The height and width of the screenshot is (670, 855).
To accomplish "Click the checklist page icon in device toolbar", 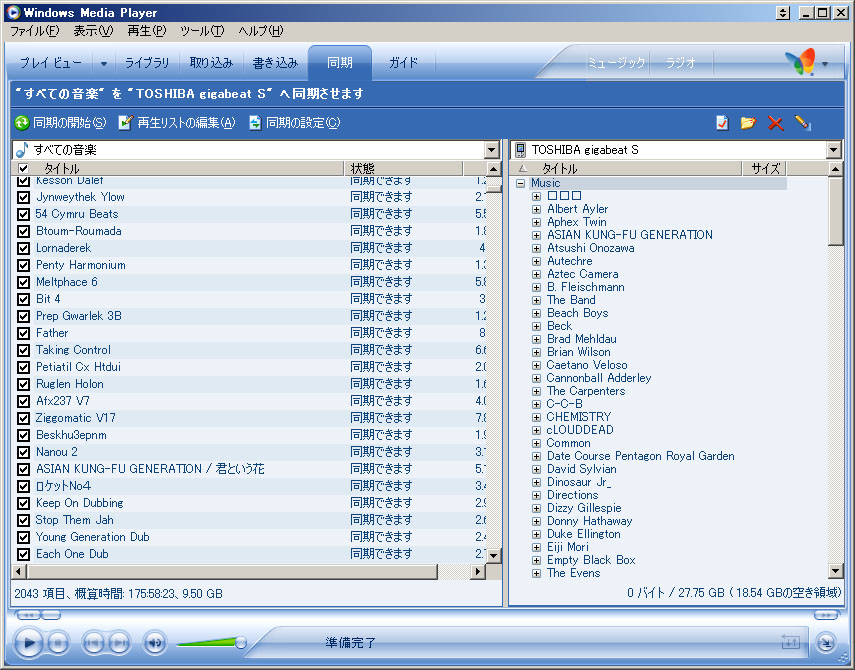I will point(722,123).
